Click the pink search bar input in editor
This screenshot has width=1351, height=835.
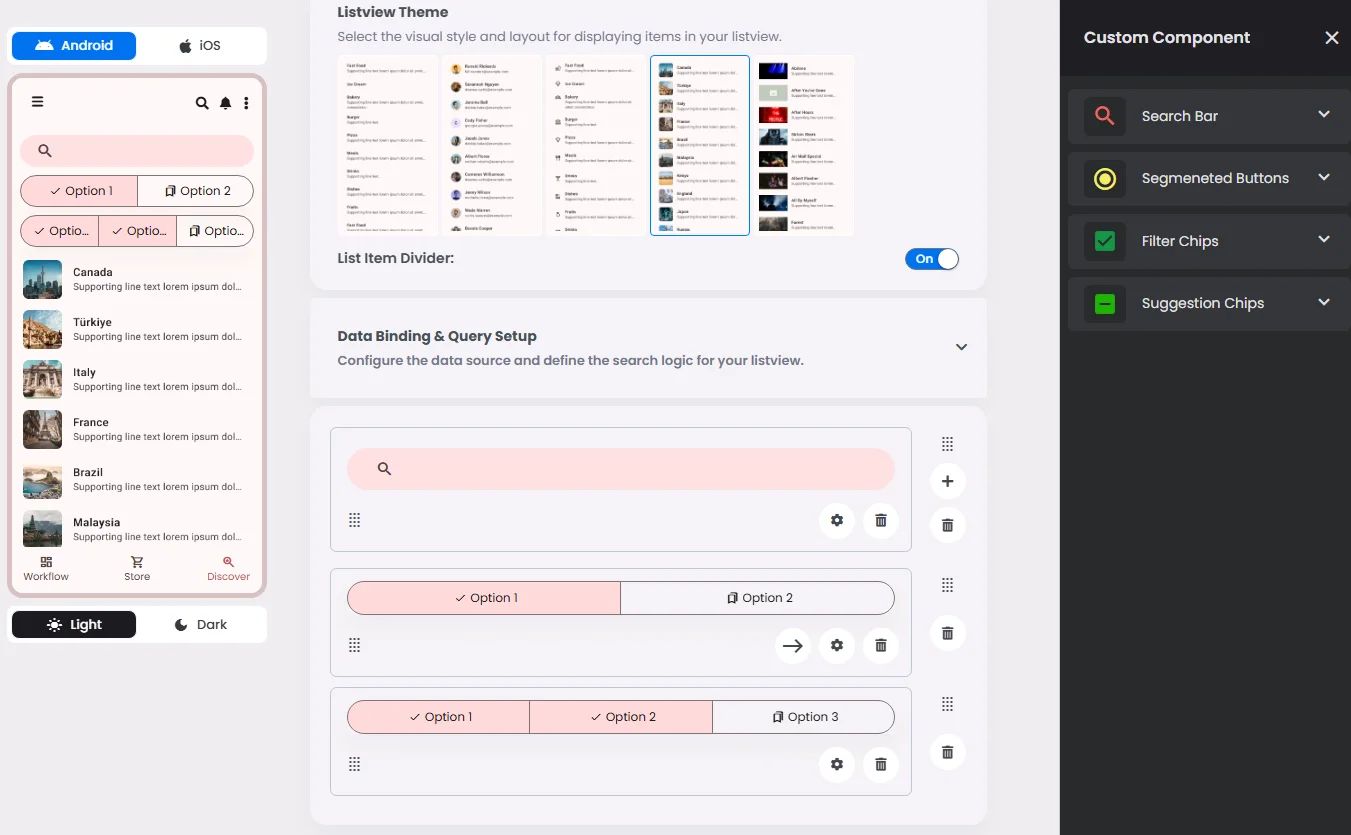click(621, 469)
